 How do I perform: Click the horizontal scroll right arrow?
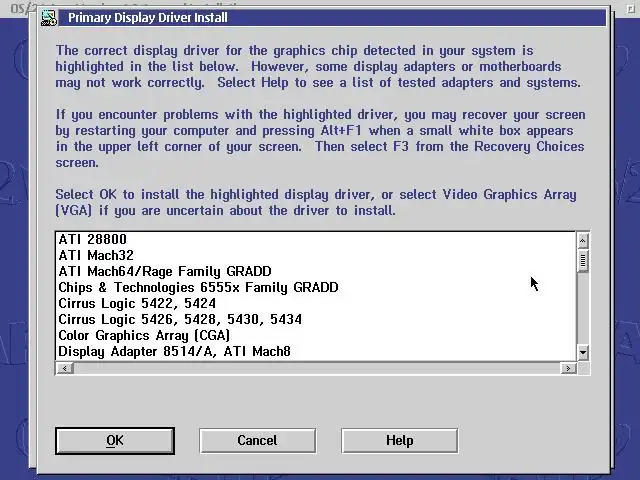pos(568,369)
